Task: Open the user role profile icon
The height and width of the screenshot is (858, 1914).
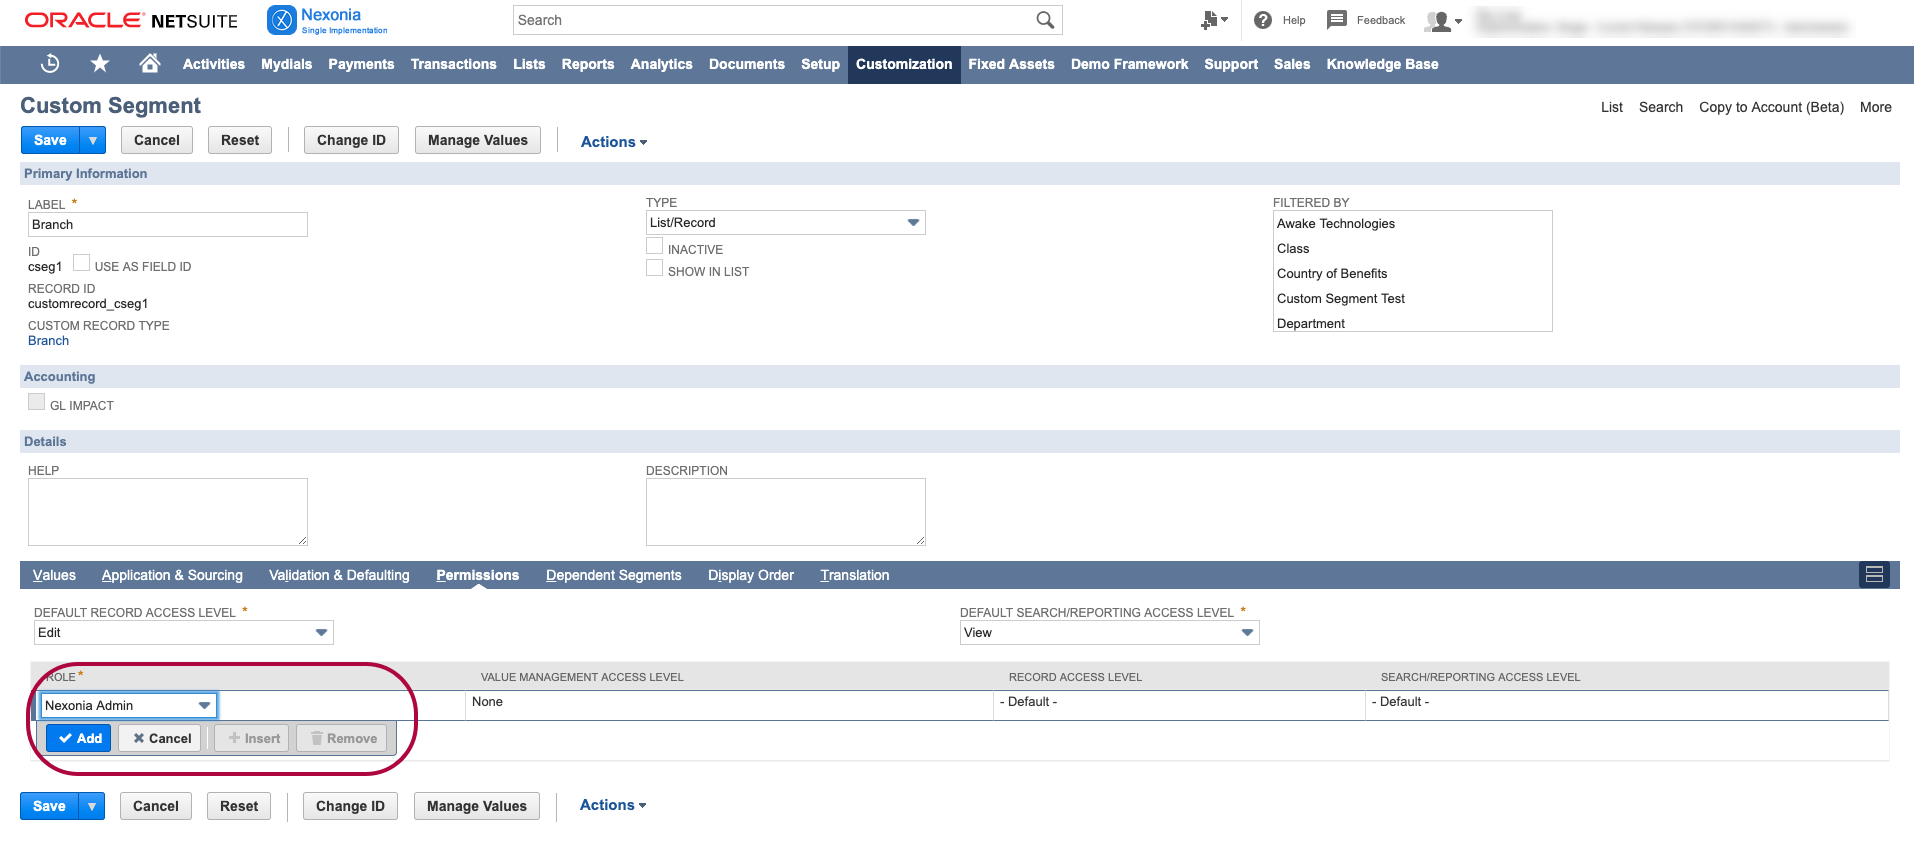Action: click(1443, 21)
